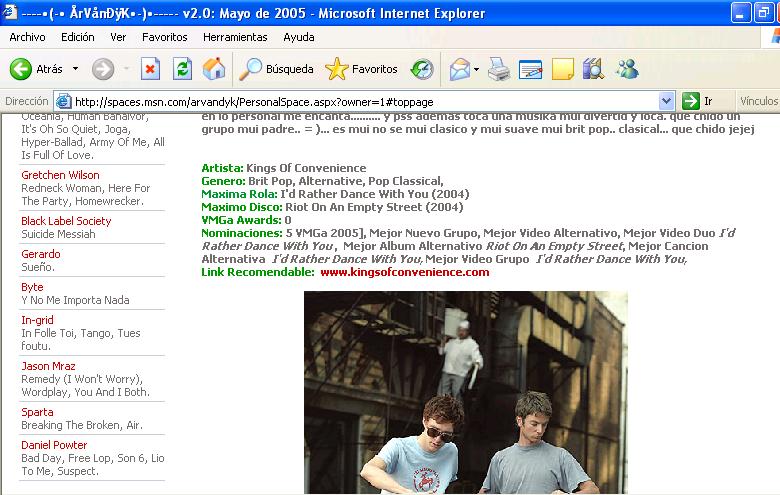780x495 pixels.
Task: Open the Archivo menu
Action: pos(27,37)
